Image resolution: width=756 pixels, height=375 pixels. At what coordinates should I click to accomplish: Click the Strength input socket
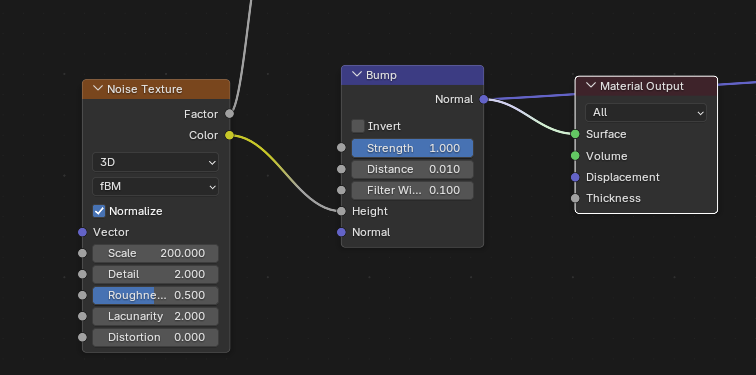[x=341, y=147]
